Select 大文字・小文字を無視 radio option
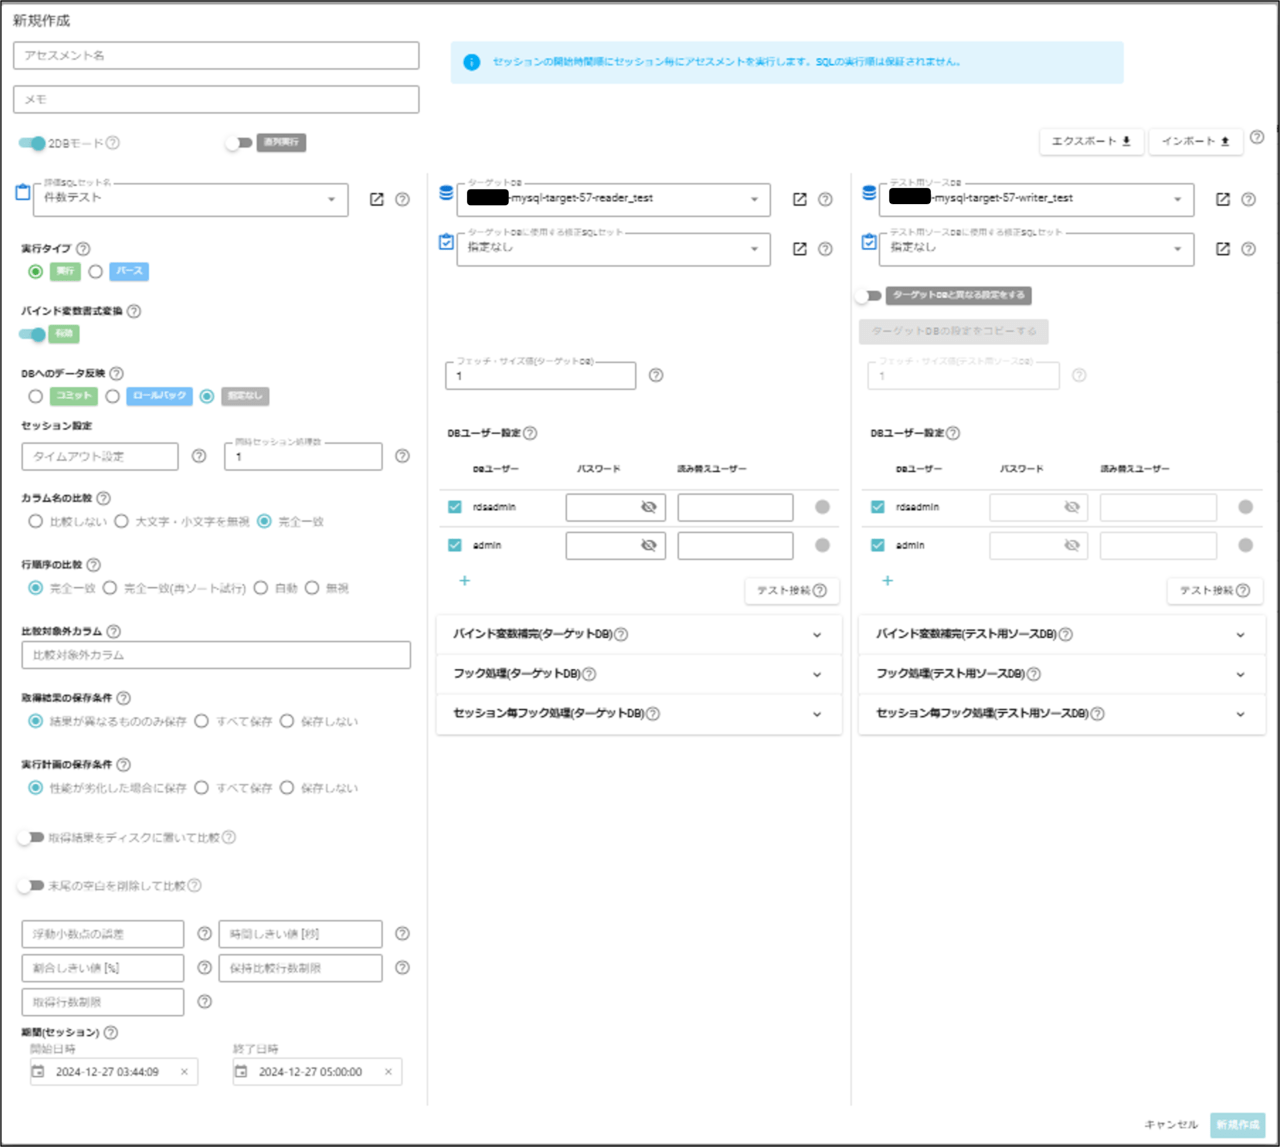This screenshot has height=1147, width=1280. (x=121, y=521)
